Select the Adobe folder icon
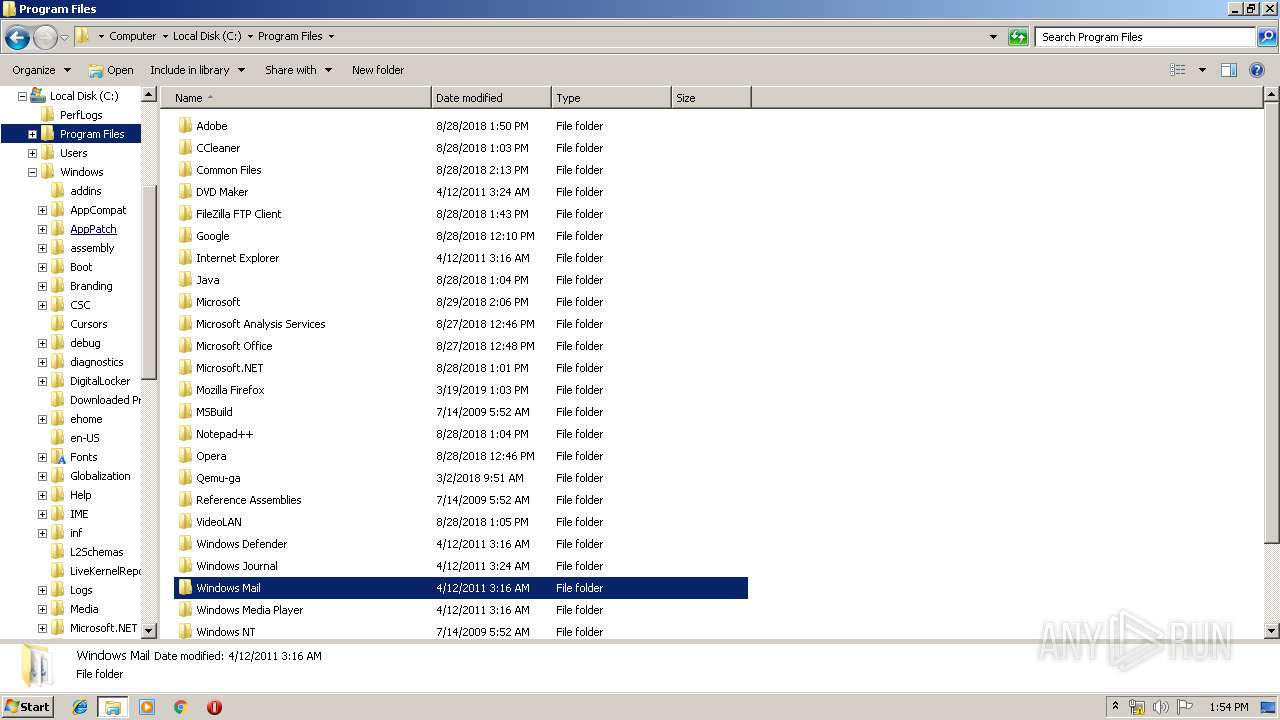The image size is (1280, 720). (x=185, y=126)
